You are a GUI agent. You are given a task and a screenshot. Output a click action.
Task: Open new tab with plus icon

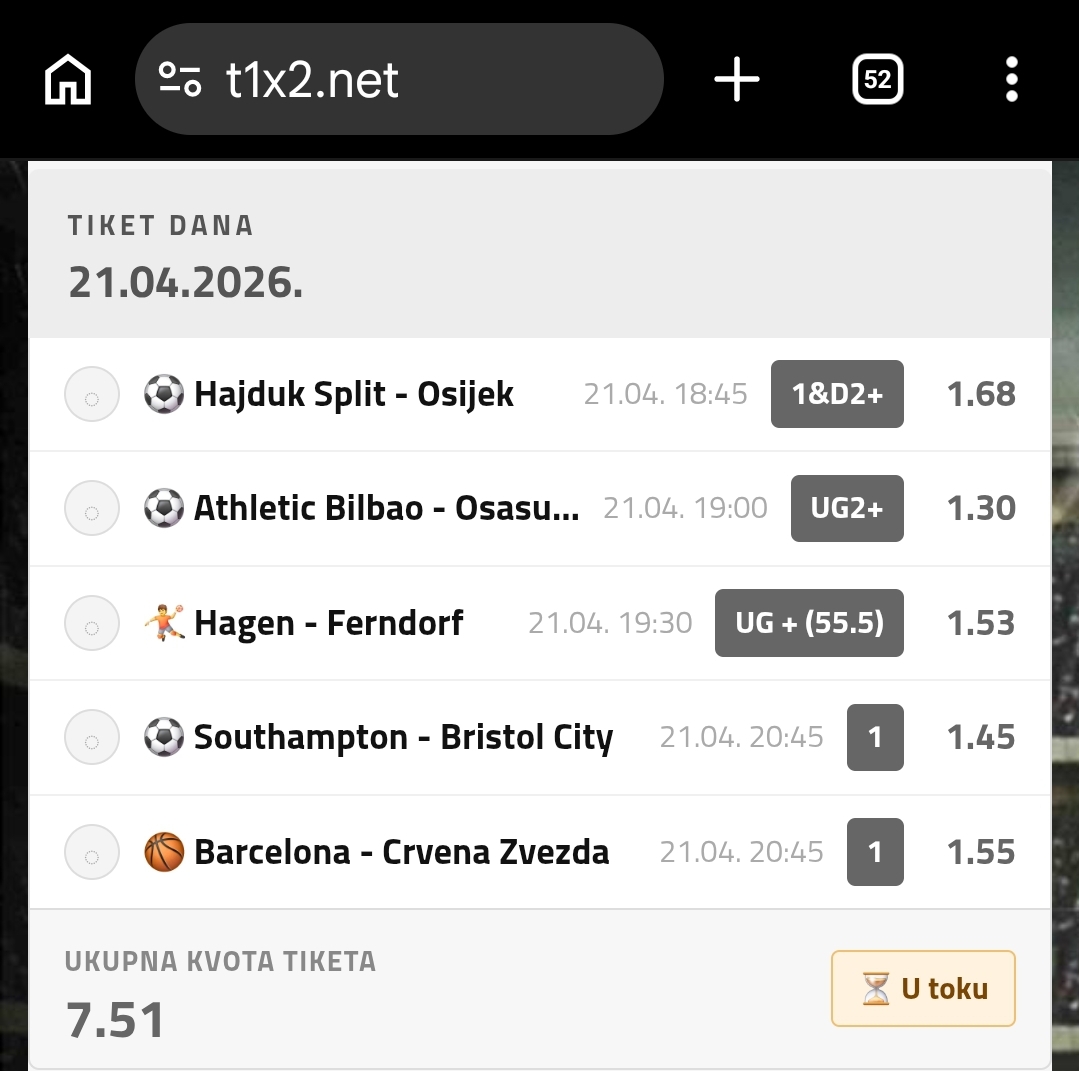tap(737, 79)
